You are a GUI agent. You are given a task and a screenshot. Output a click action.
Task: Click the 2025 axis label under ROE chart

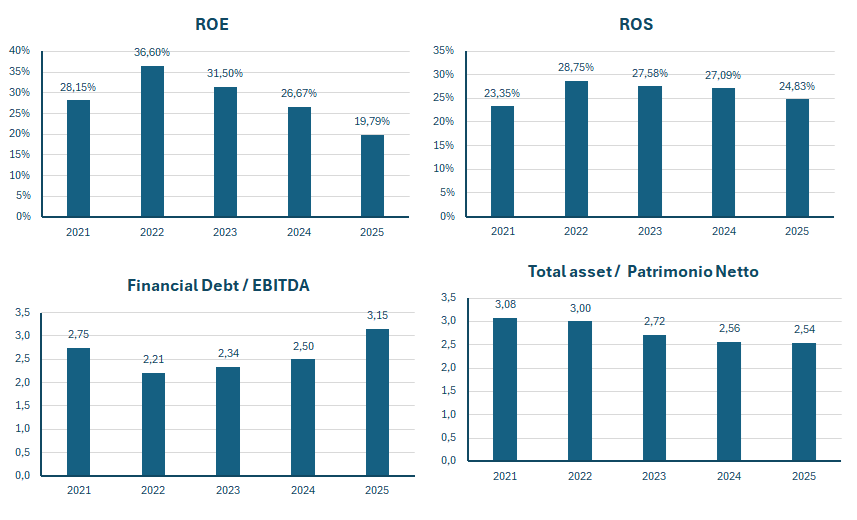pyautogui.click(x=372, y=232)
